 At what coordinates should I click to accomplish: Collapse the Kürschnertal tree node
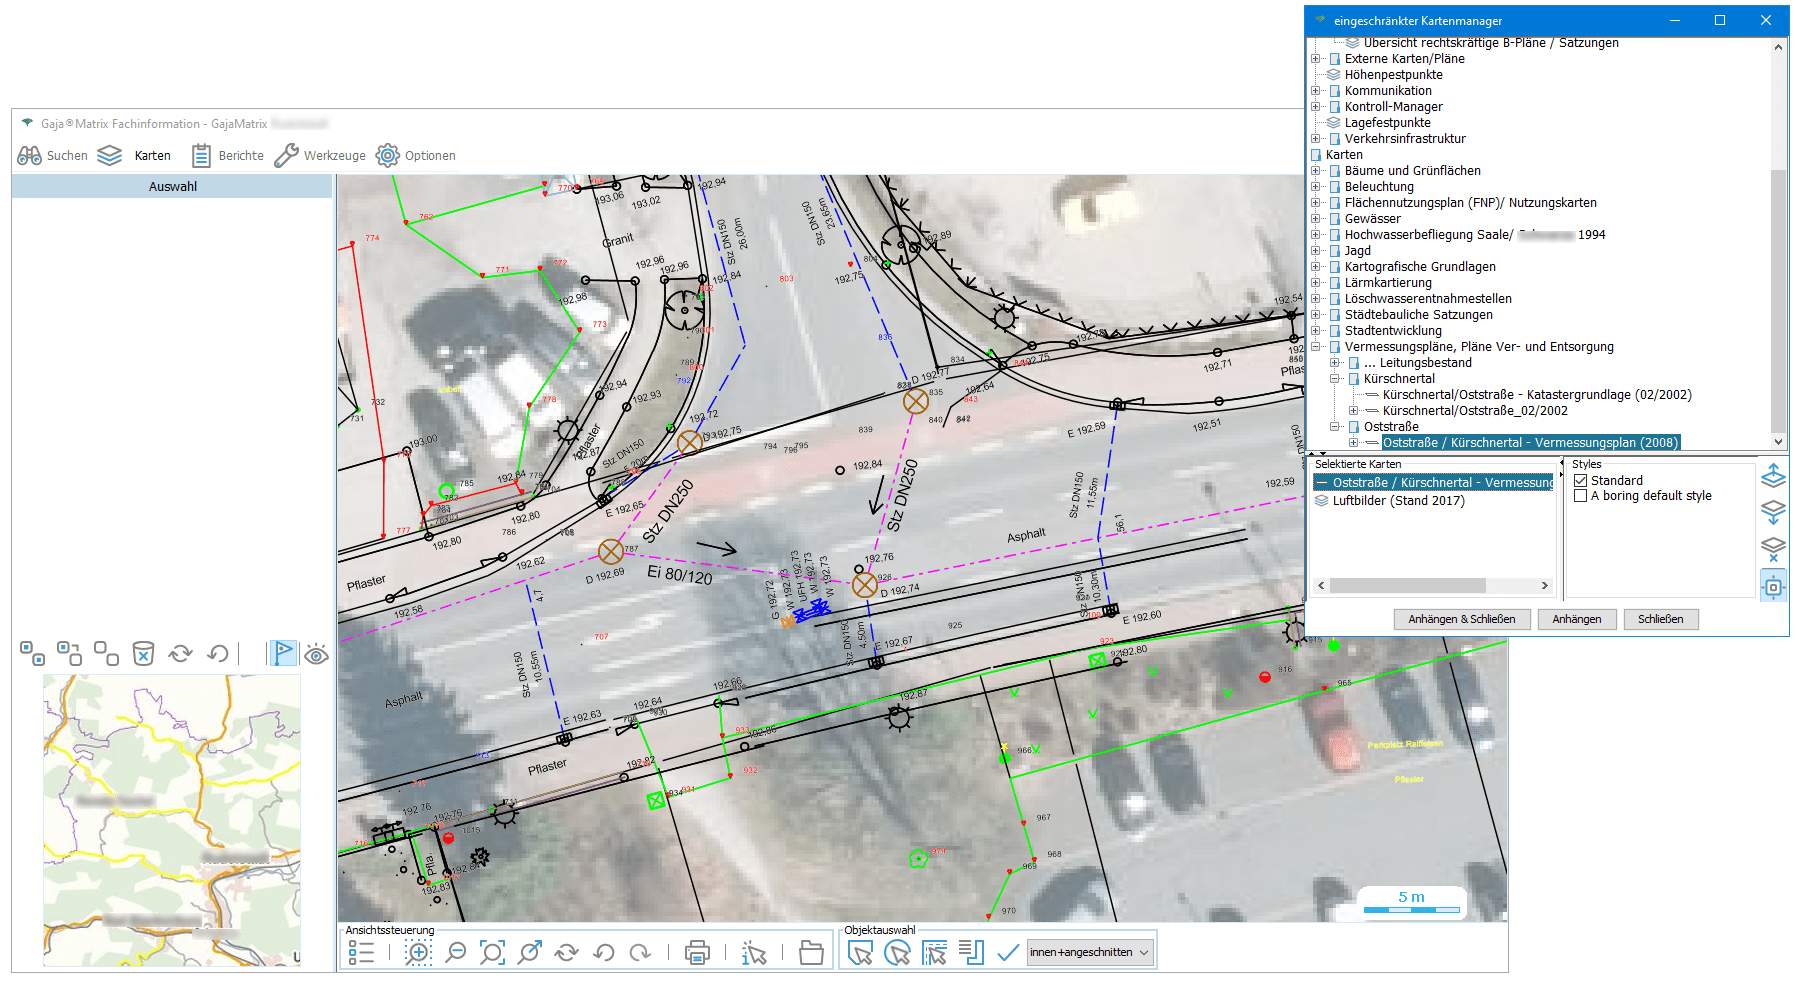1335,379
